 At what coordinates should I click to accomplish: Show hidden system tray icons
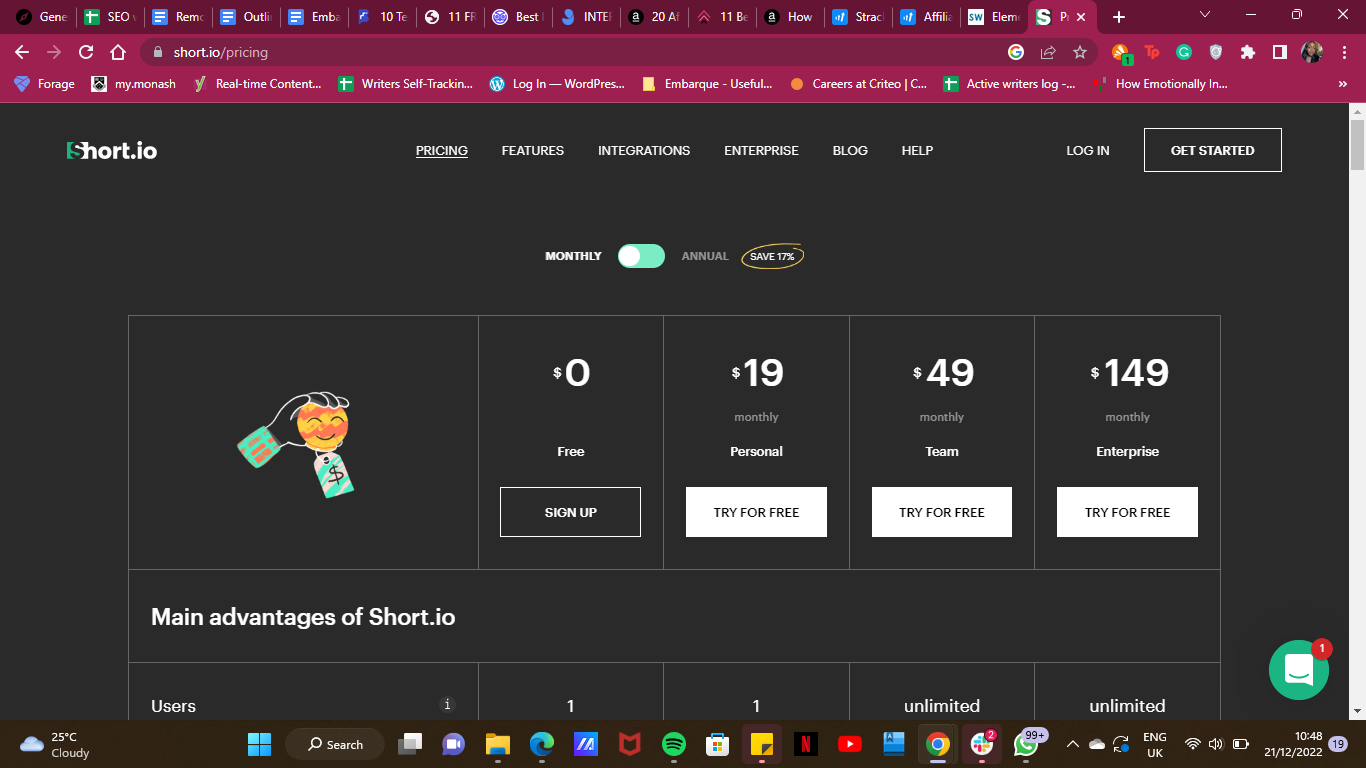point(1072,744)
